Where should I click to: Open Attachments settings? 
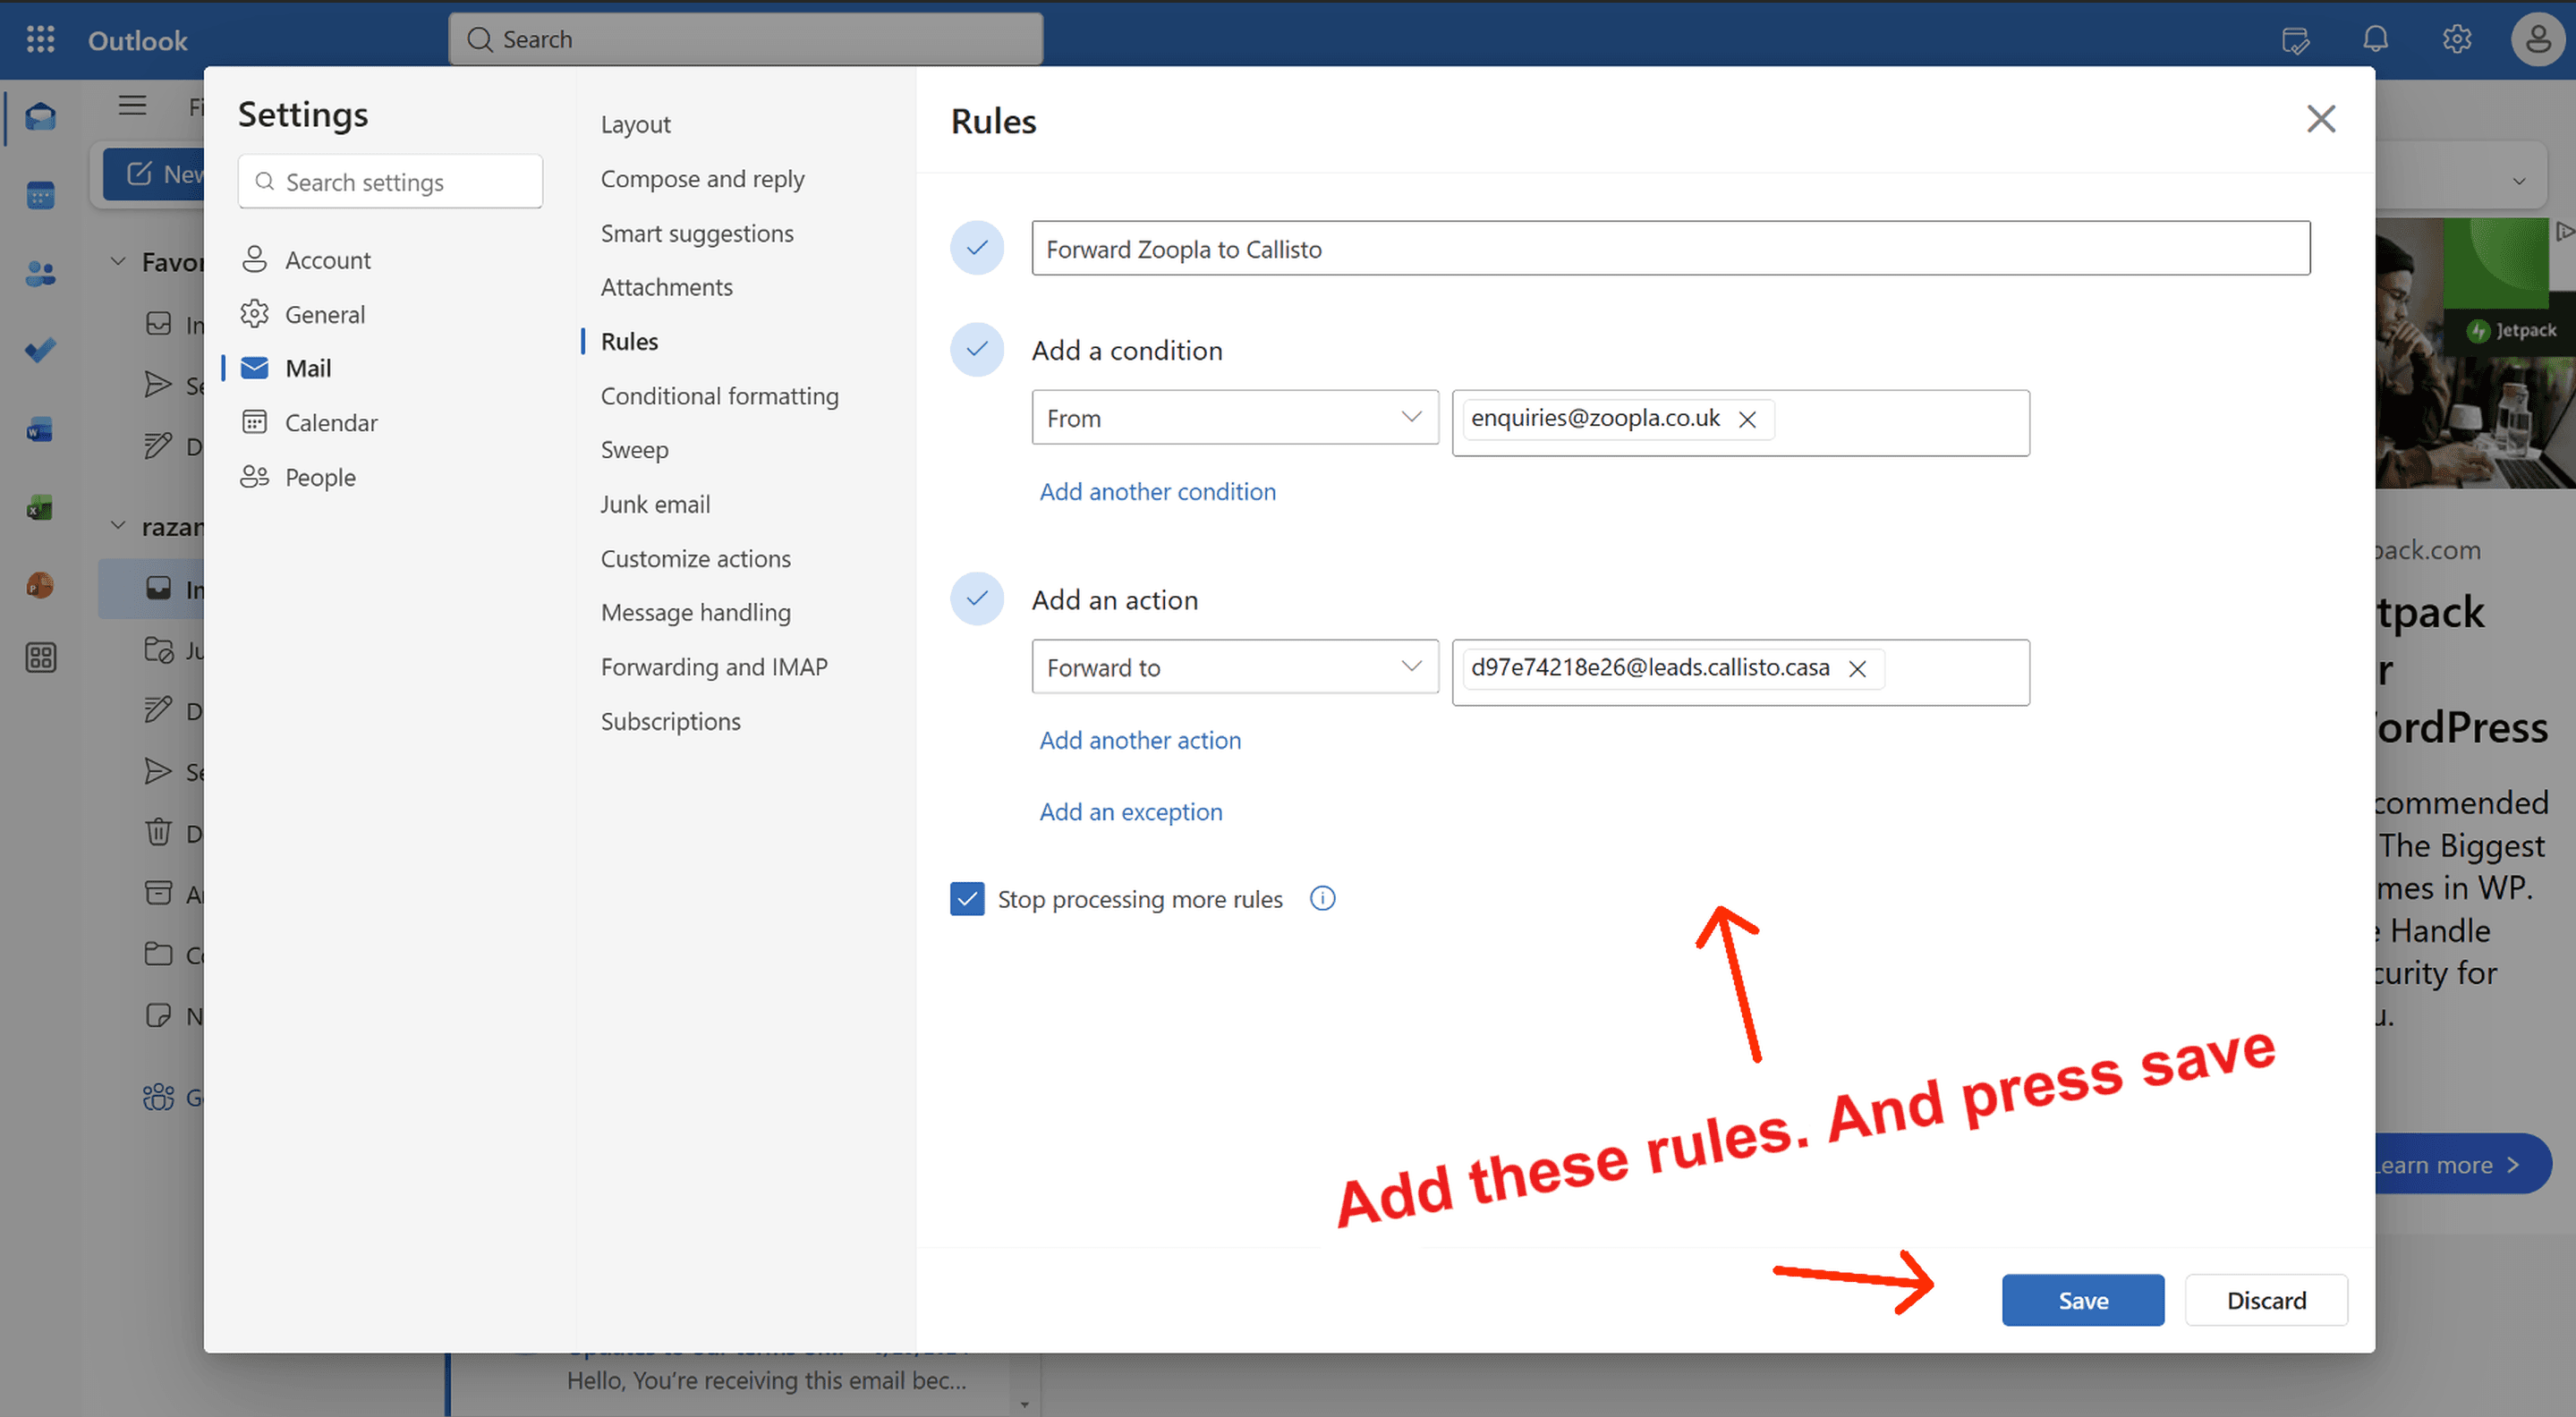pyautogui.click(x=666, y=287)
